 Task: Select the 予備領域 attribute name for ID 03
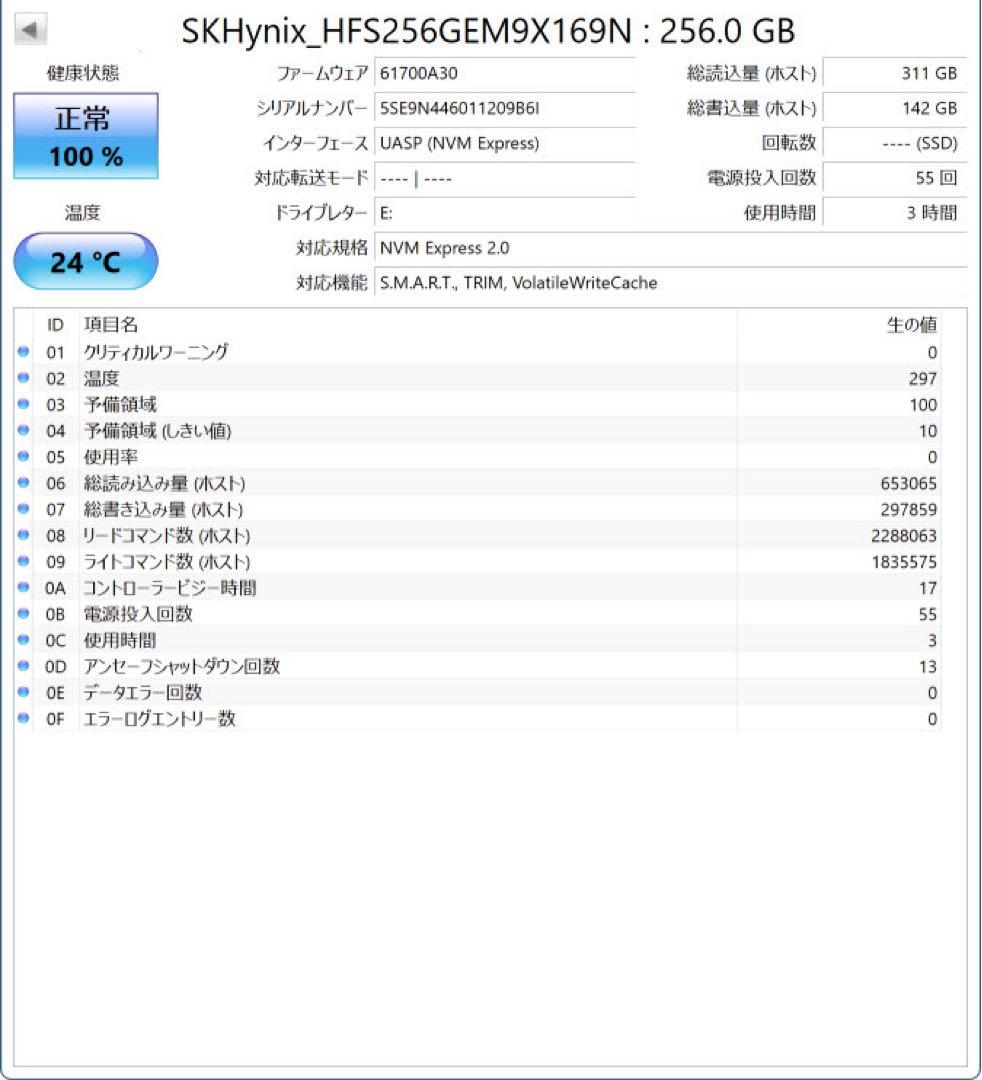(120, 404)
